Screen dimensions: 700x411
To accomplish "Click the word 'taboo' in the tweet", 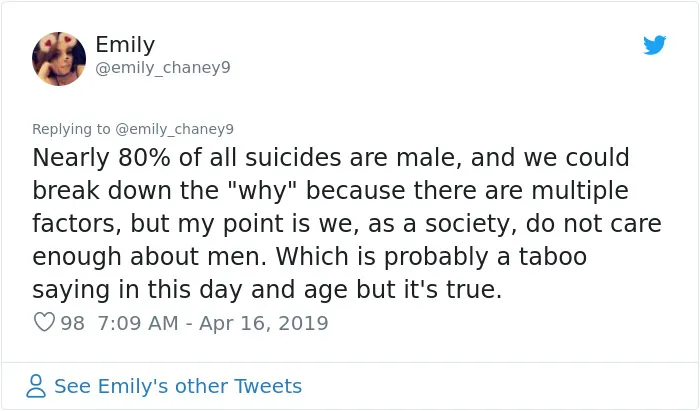I will pyautogui.click(x=553, y=257).
